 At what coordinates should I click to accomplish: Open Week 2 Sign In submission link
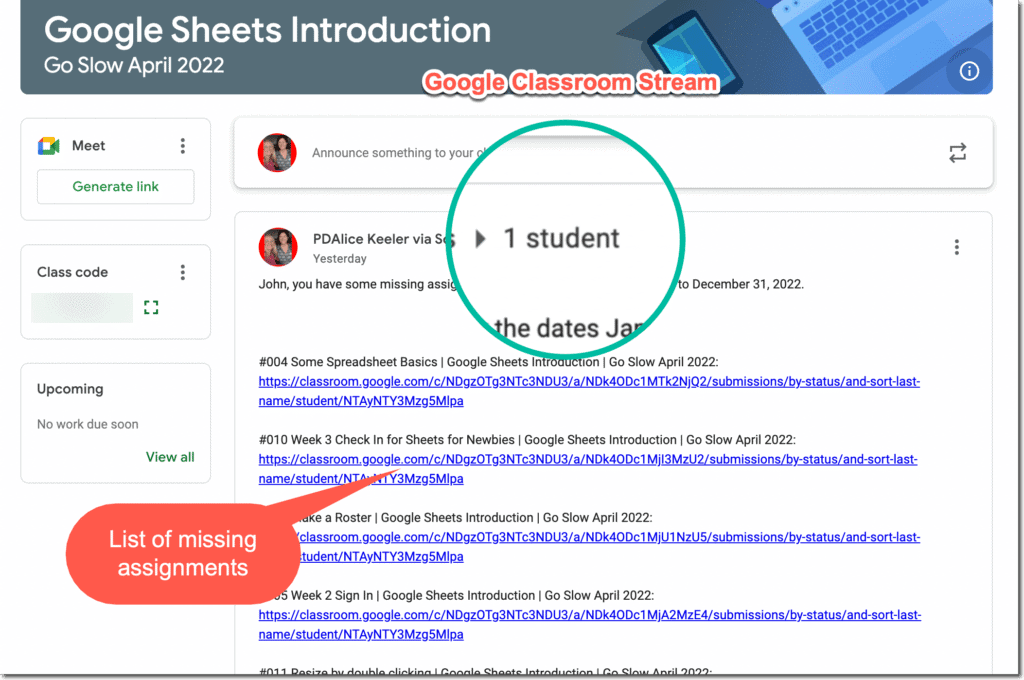[x=590, y=624]
